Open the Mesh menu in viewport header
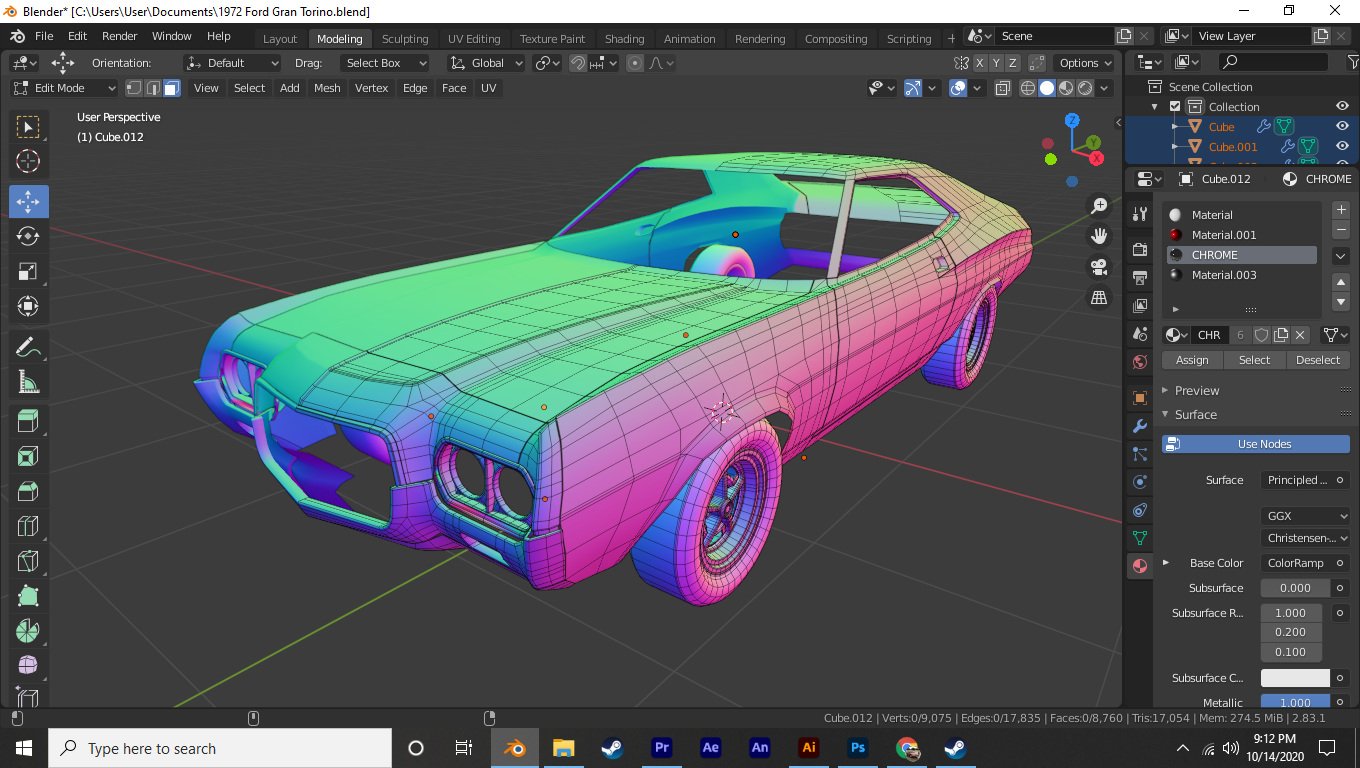Viewport: 1360px width, 768px height. (x=327, y=88)
